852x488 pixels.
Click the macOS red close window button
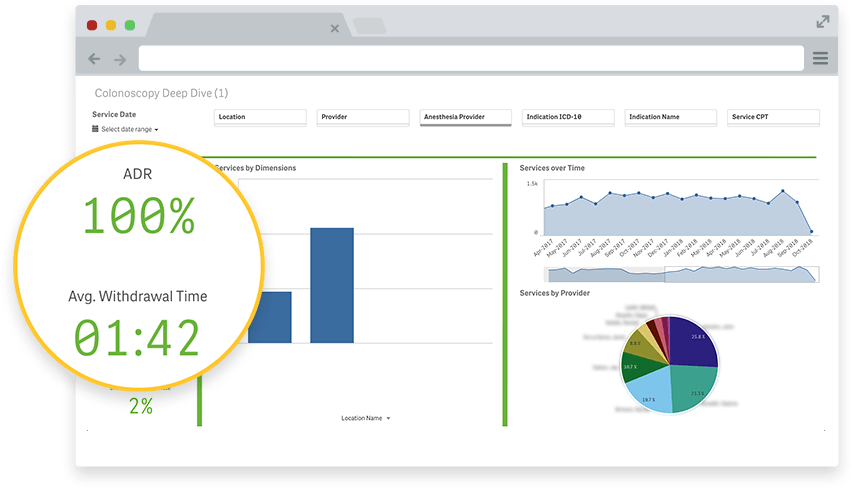[x=92, y=25]
